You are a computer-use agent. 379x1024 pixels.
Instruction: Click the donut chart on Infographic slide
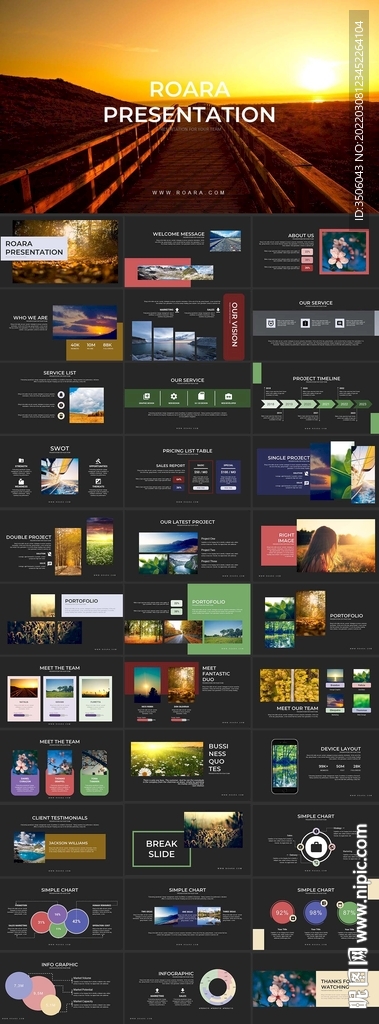(x=217, y=986)
